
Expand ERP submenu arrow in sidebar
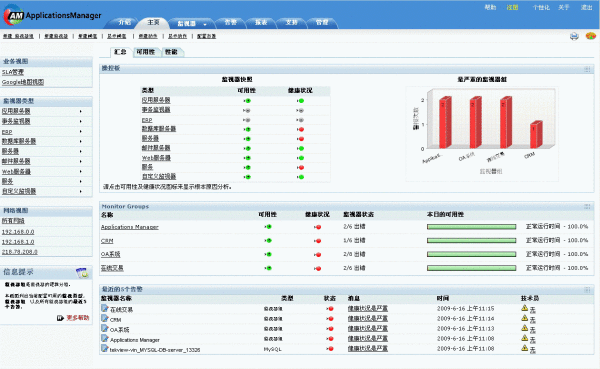point(81,132)
